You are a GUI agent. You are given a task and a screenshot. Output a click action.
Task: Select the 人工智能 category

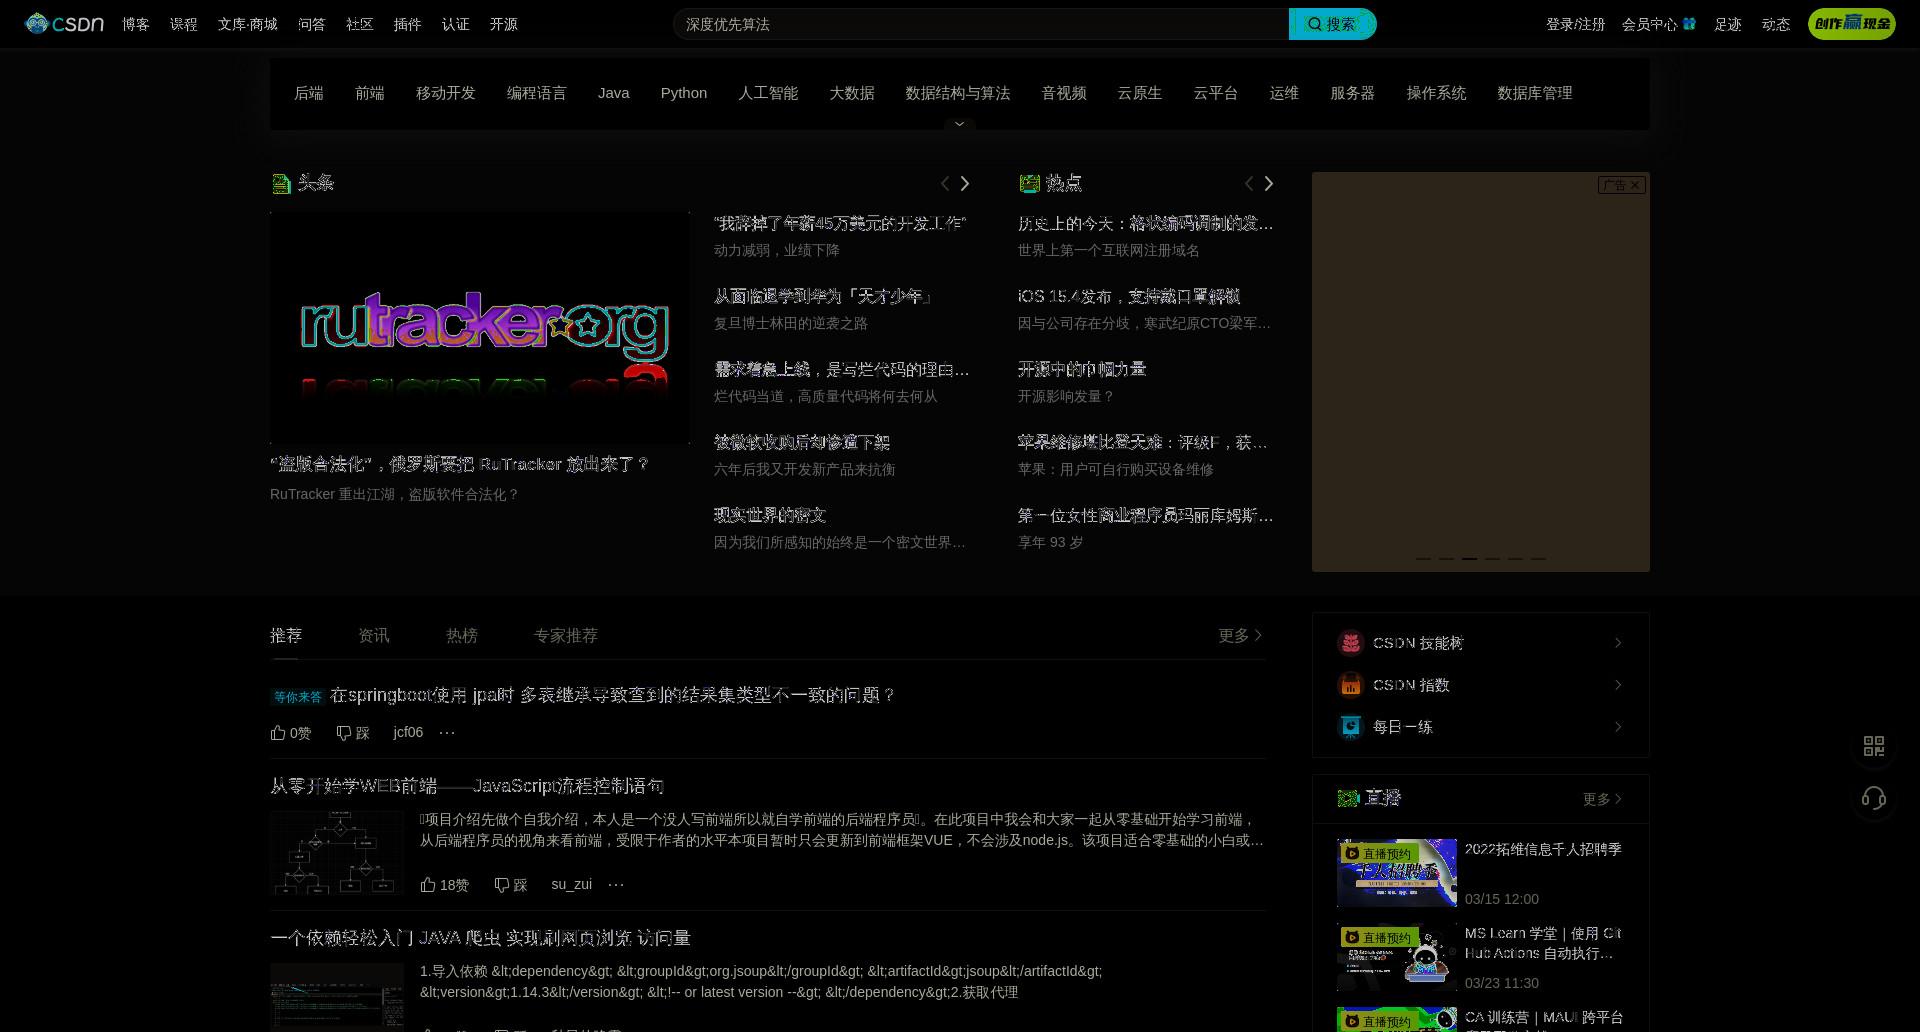[x=768, y=93]
